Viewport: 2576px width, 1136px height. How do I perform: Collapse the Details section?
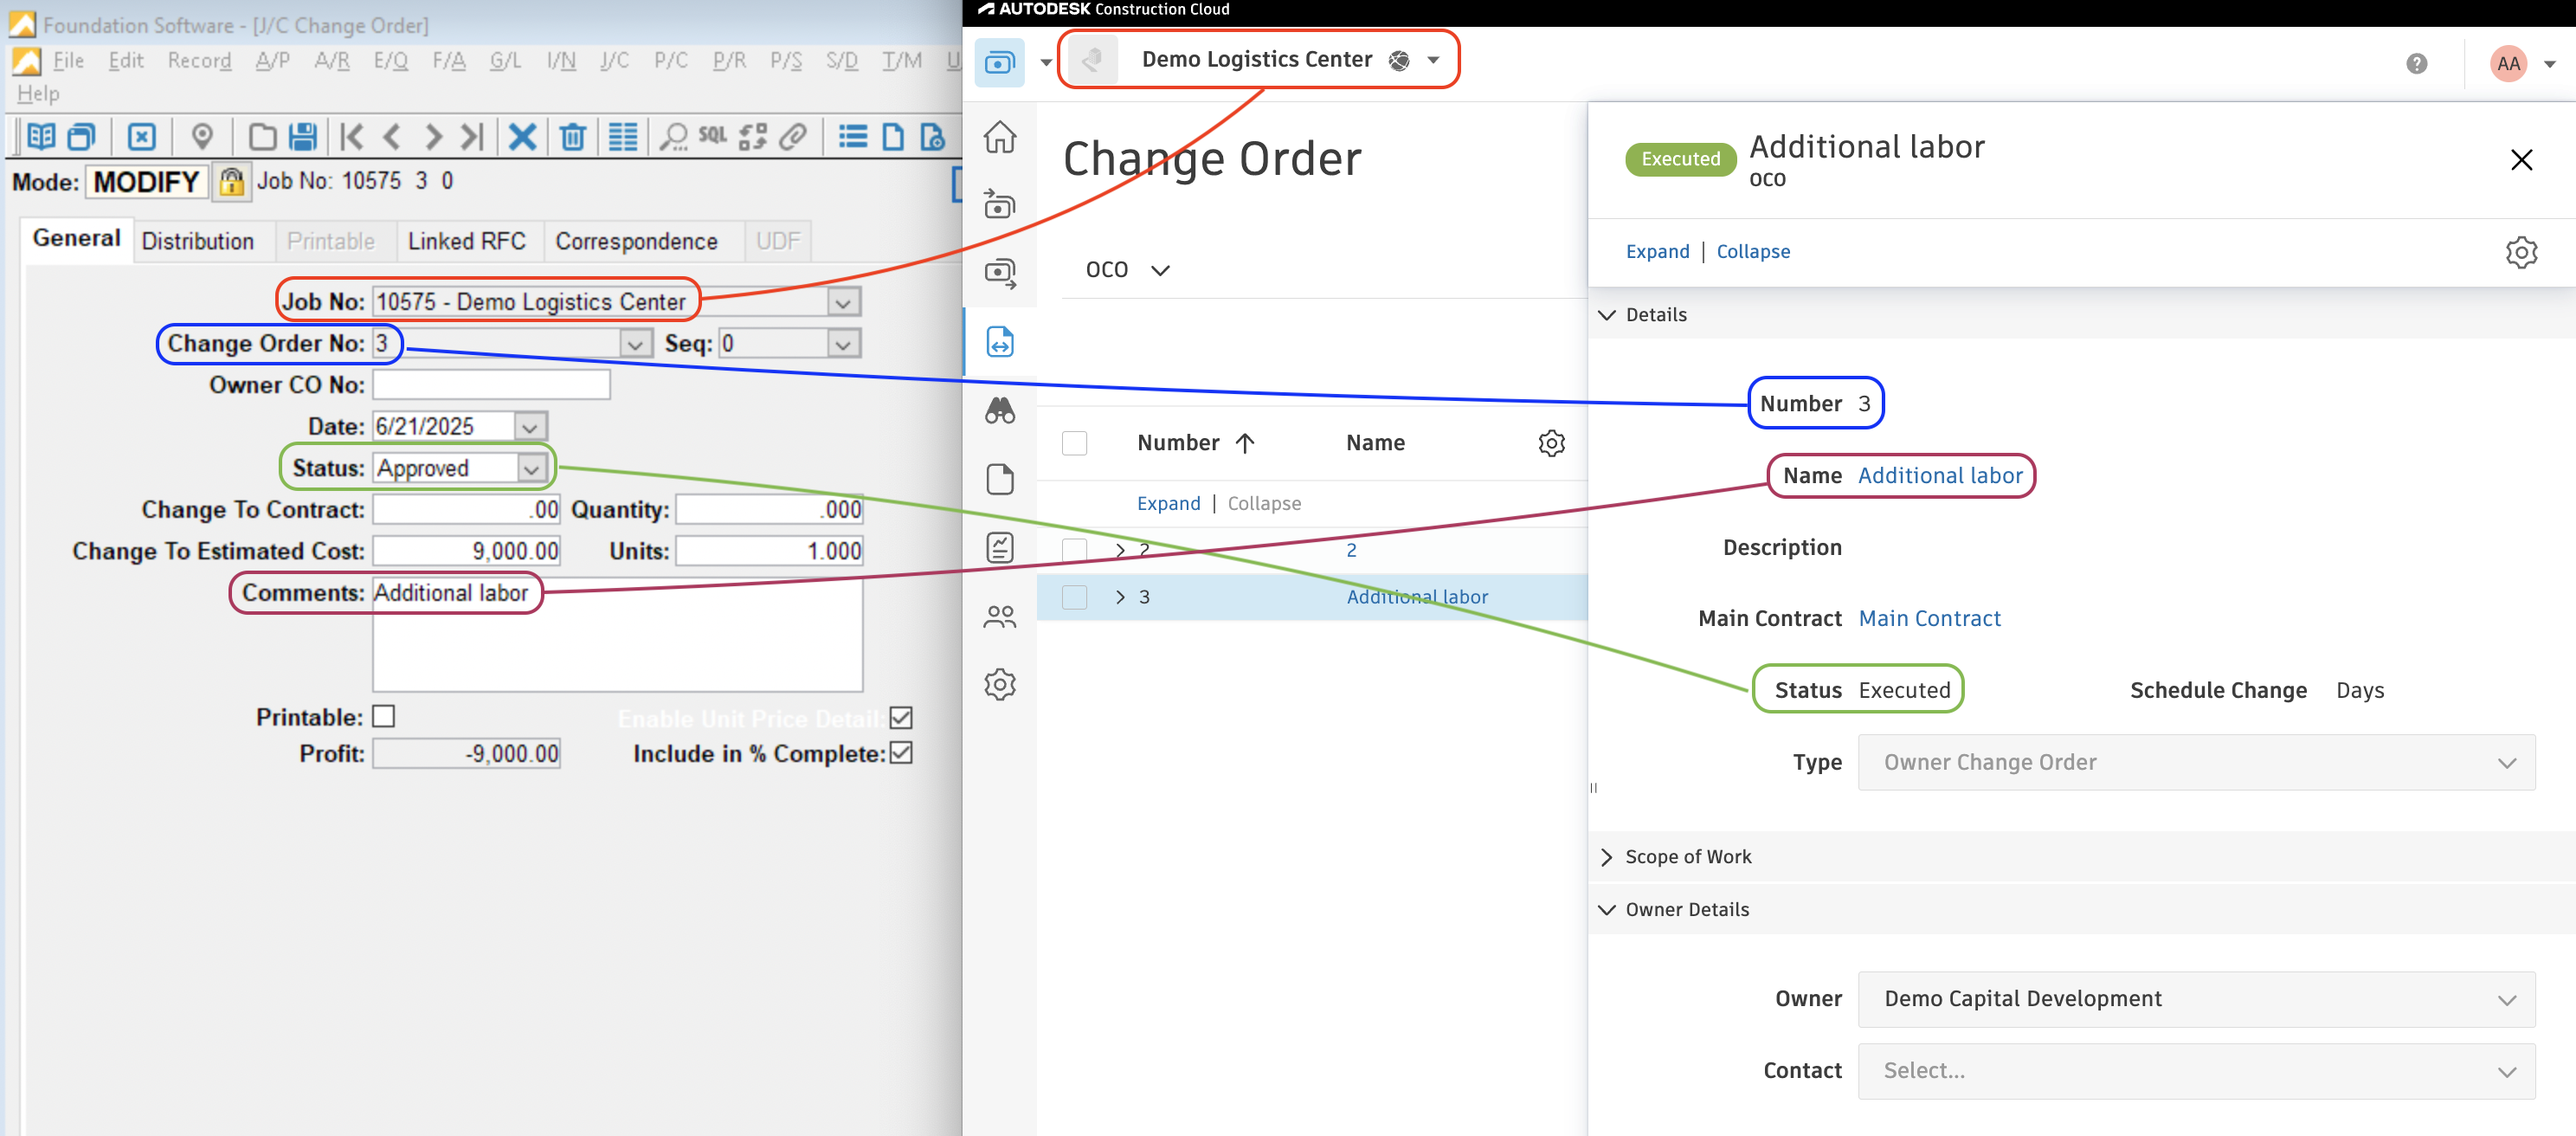pyautogui.click(x=1606, y=315)
